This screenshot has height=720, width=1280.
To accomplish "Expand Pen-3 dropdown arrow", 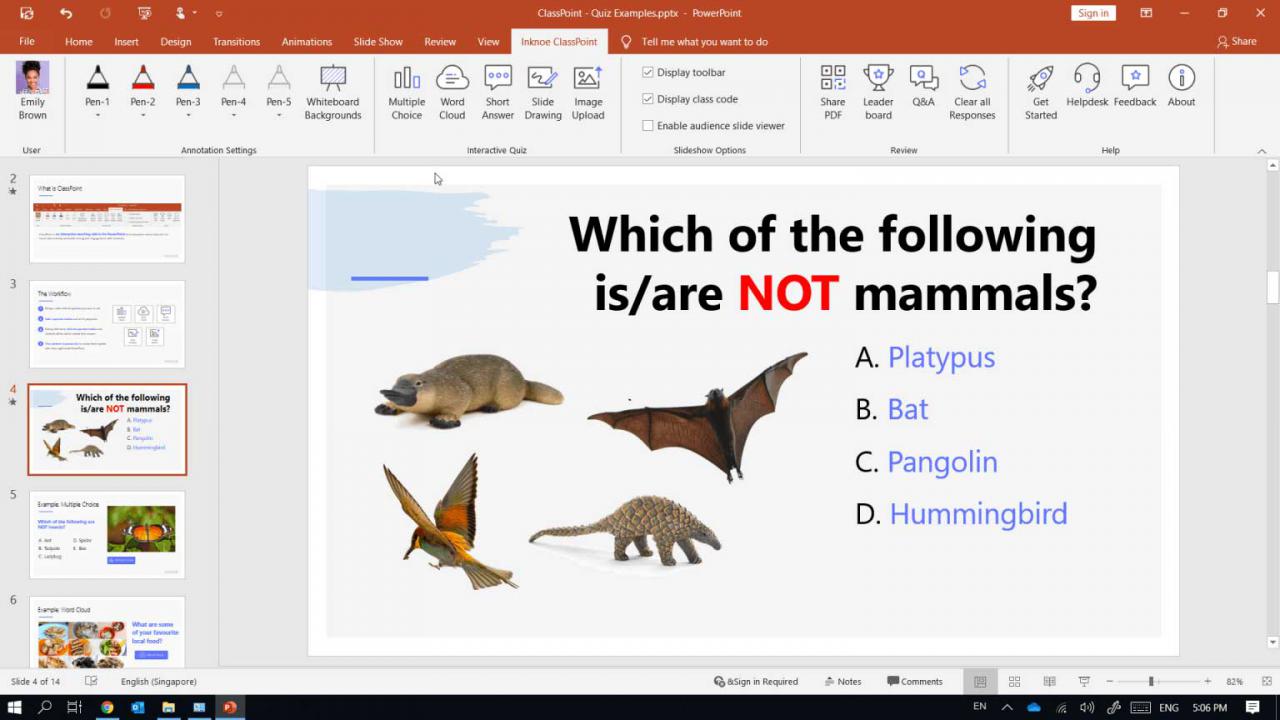I will tap(188, 115).
